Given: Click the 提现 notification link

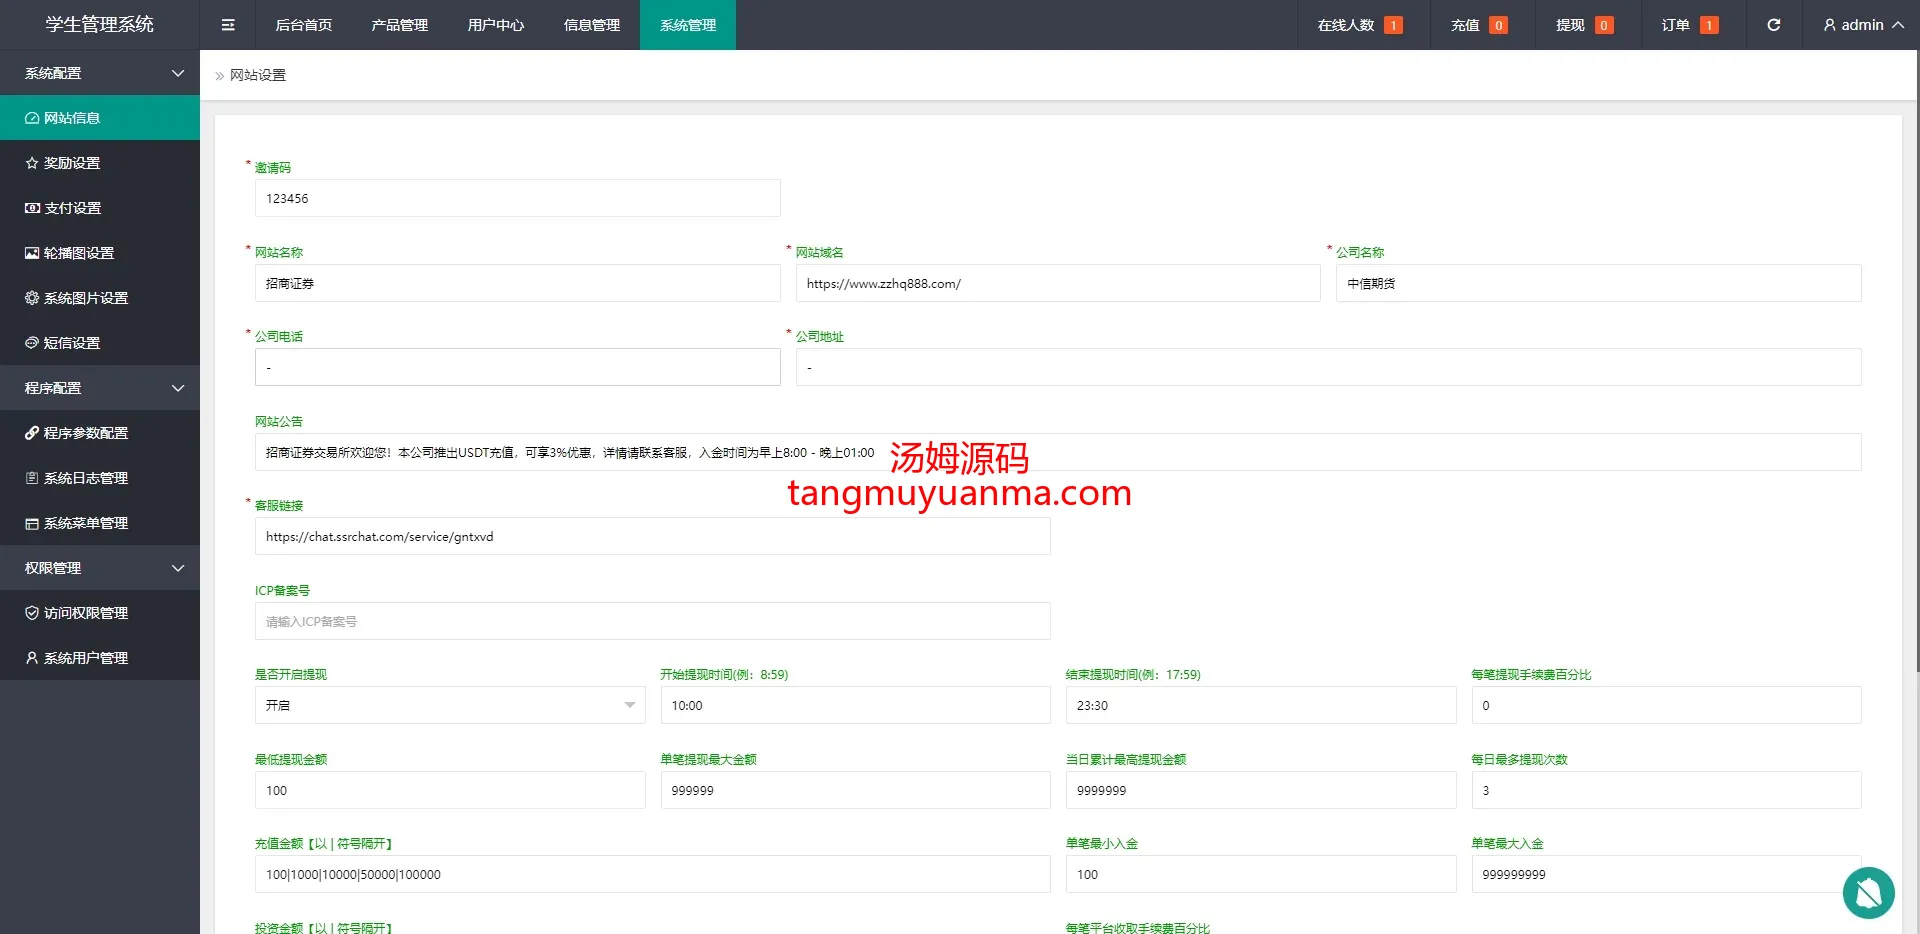Looking at the screenshot, I should (x=1583, y=25).
